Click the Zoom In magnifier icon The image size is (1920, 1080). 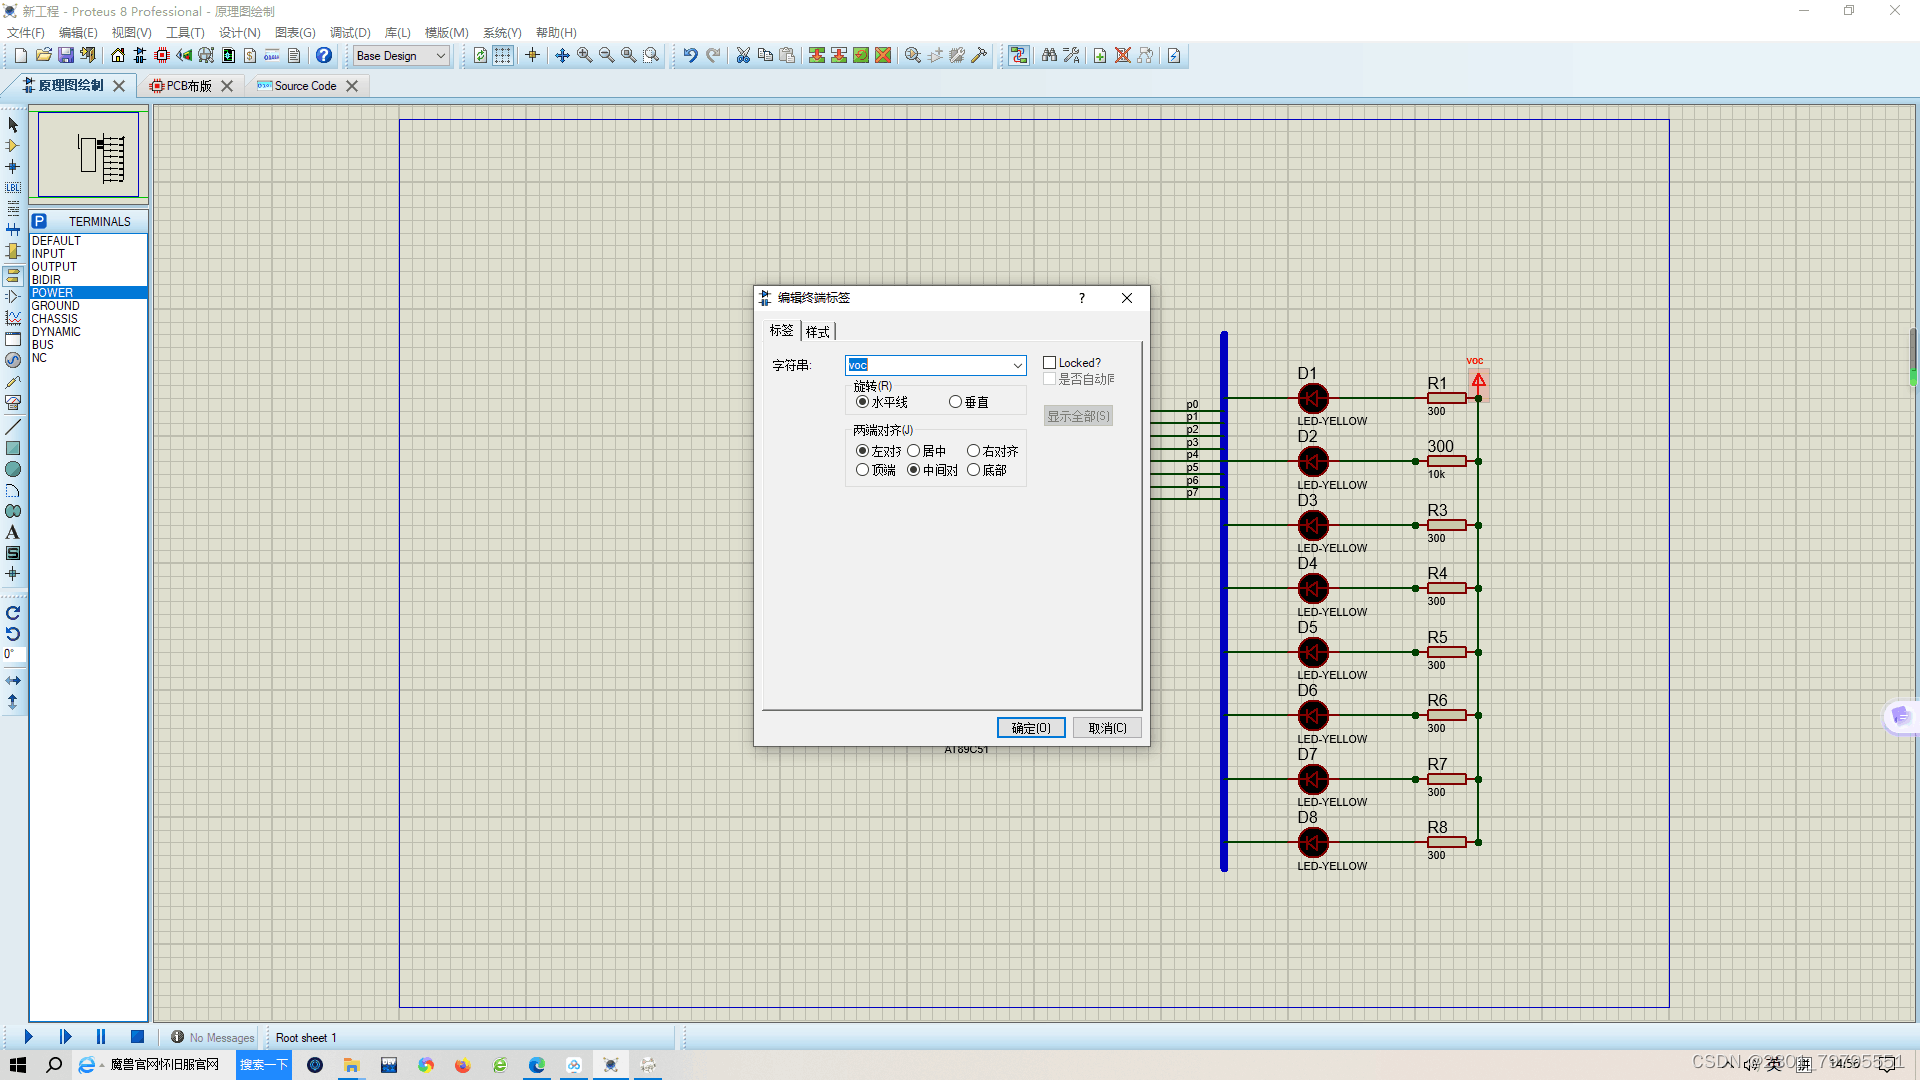coord(584,55)
